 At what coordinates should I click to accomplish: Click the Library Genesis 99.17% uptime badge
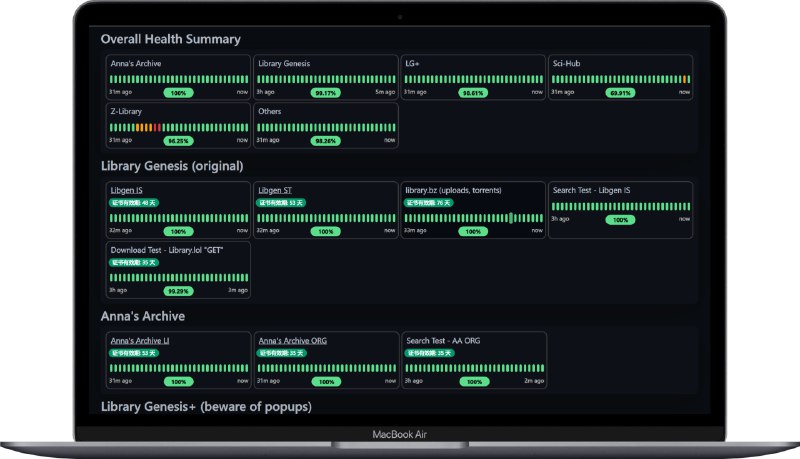click(325, 92)
